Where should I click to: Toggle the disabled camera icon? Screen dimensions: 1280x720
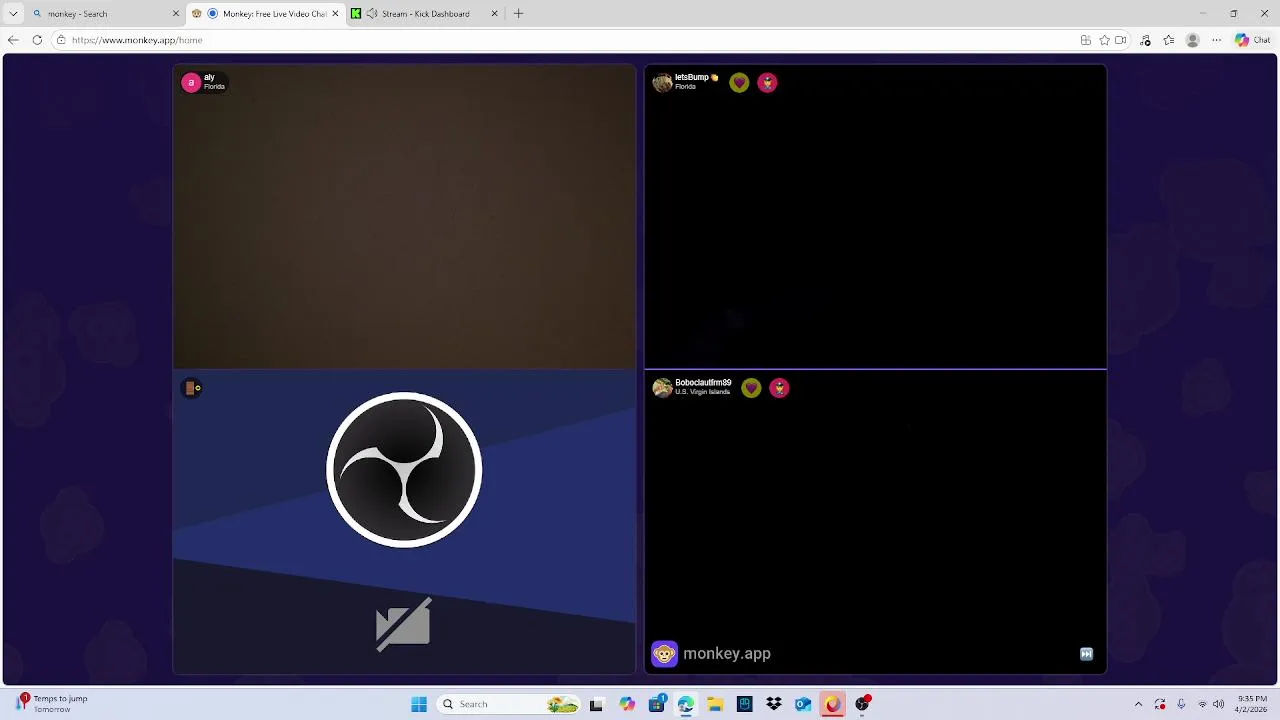(x=403, y=625)
